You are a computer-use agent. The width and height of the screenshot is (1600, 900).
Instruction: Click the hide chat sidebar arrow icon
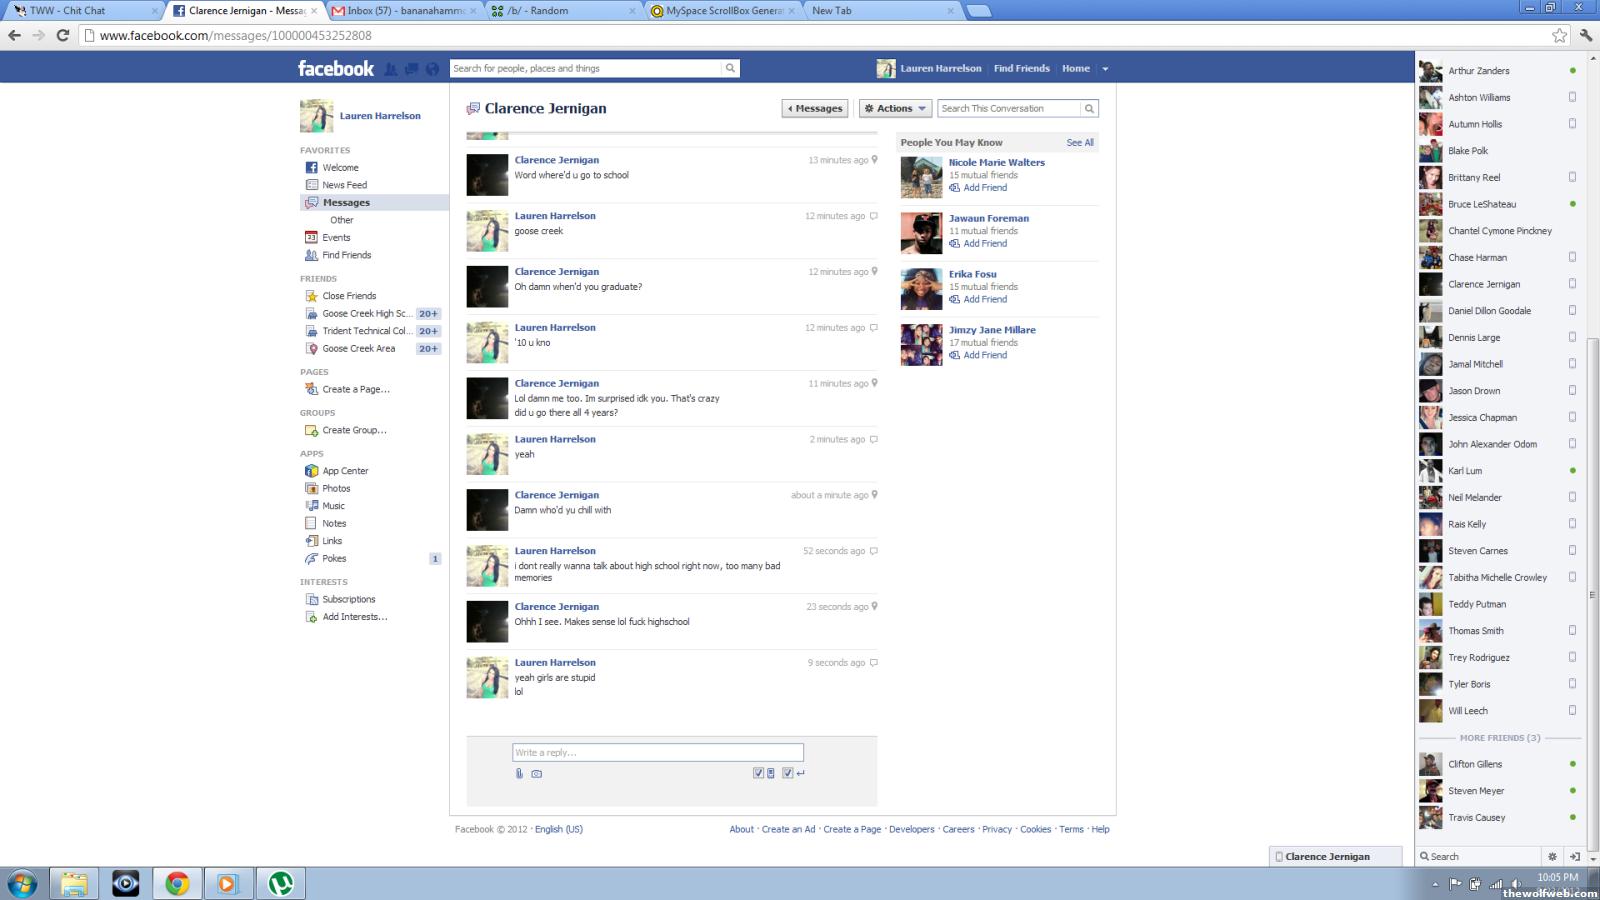pos(1575,856)
